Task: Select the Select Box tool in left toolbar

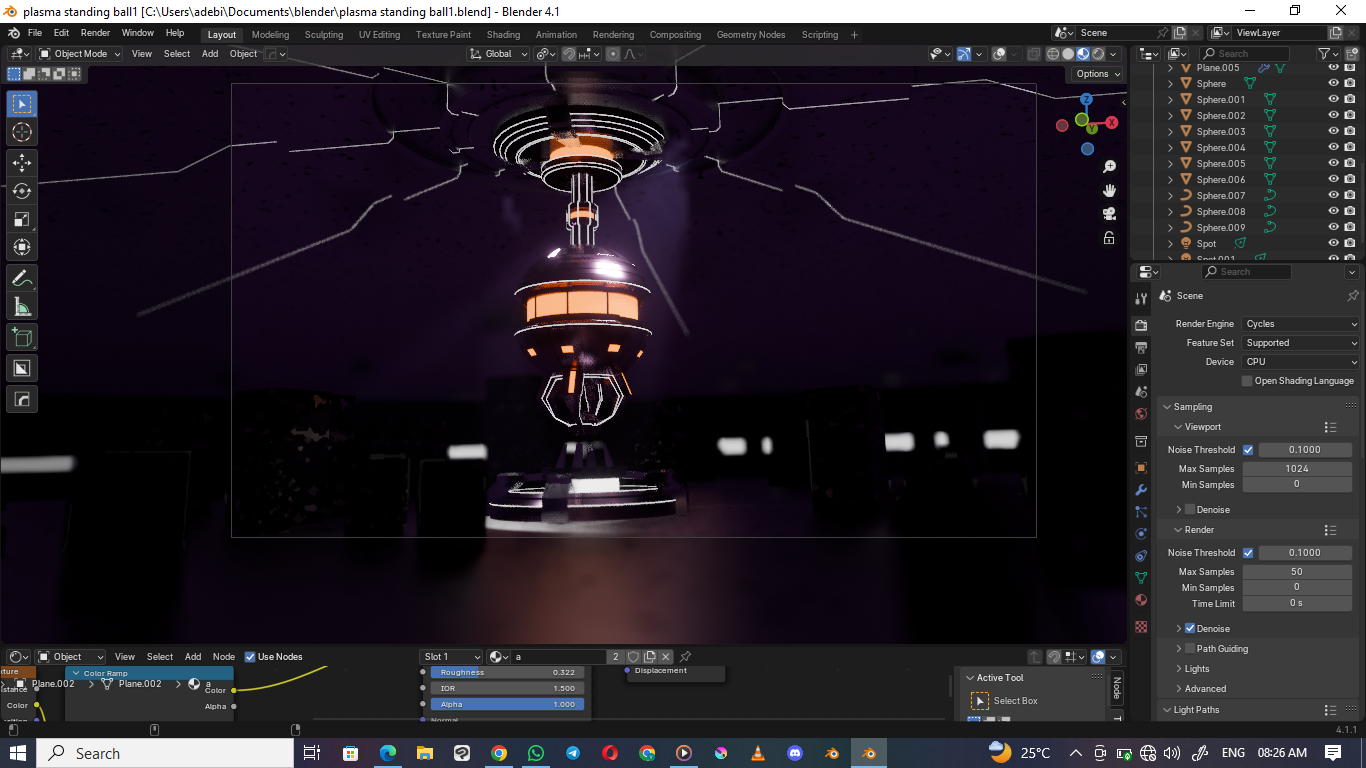Action: click(22, 104)
